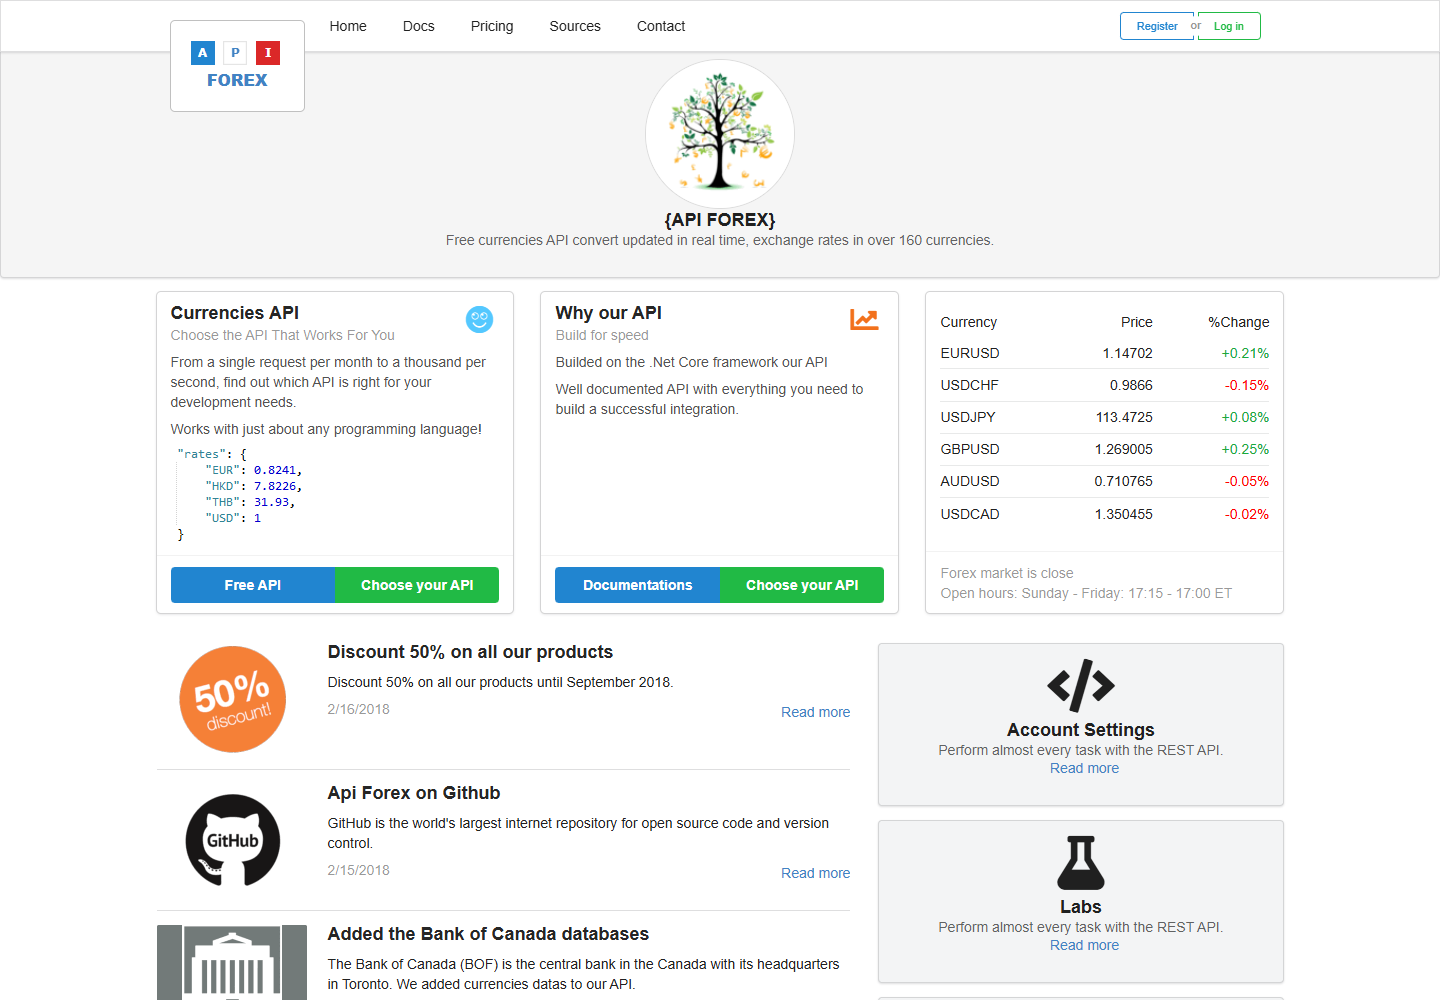Image resolution: width=1440 pixels, height=1000 pixels.
Task: Click Choose your API under Currencies API
Action: (x=417, y=585)
